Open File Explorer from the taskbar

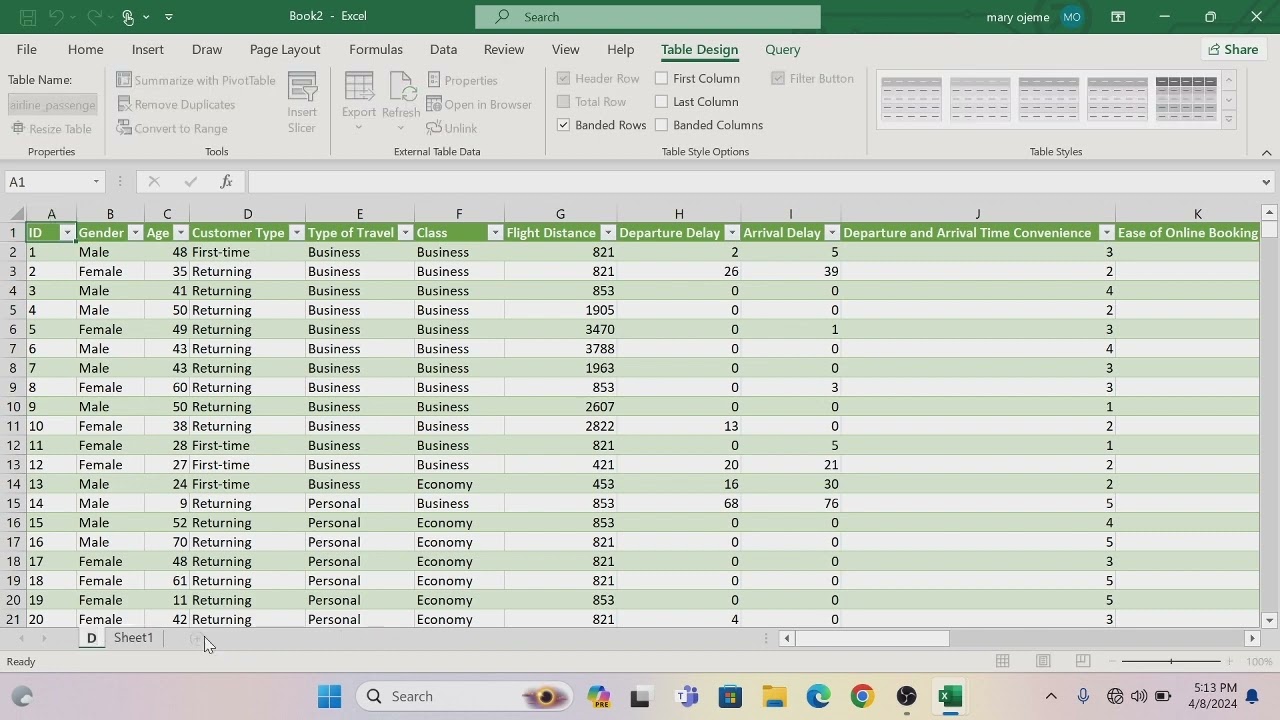click(774, 696)
